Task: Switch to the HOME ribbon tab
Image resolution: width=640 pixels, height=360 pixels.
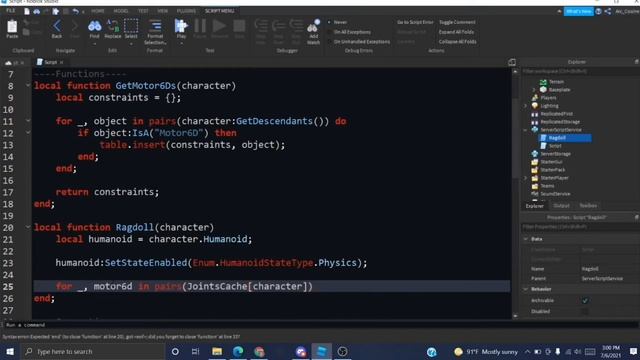Action: coord(98,11)
